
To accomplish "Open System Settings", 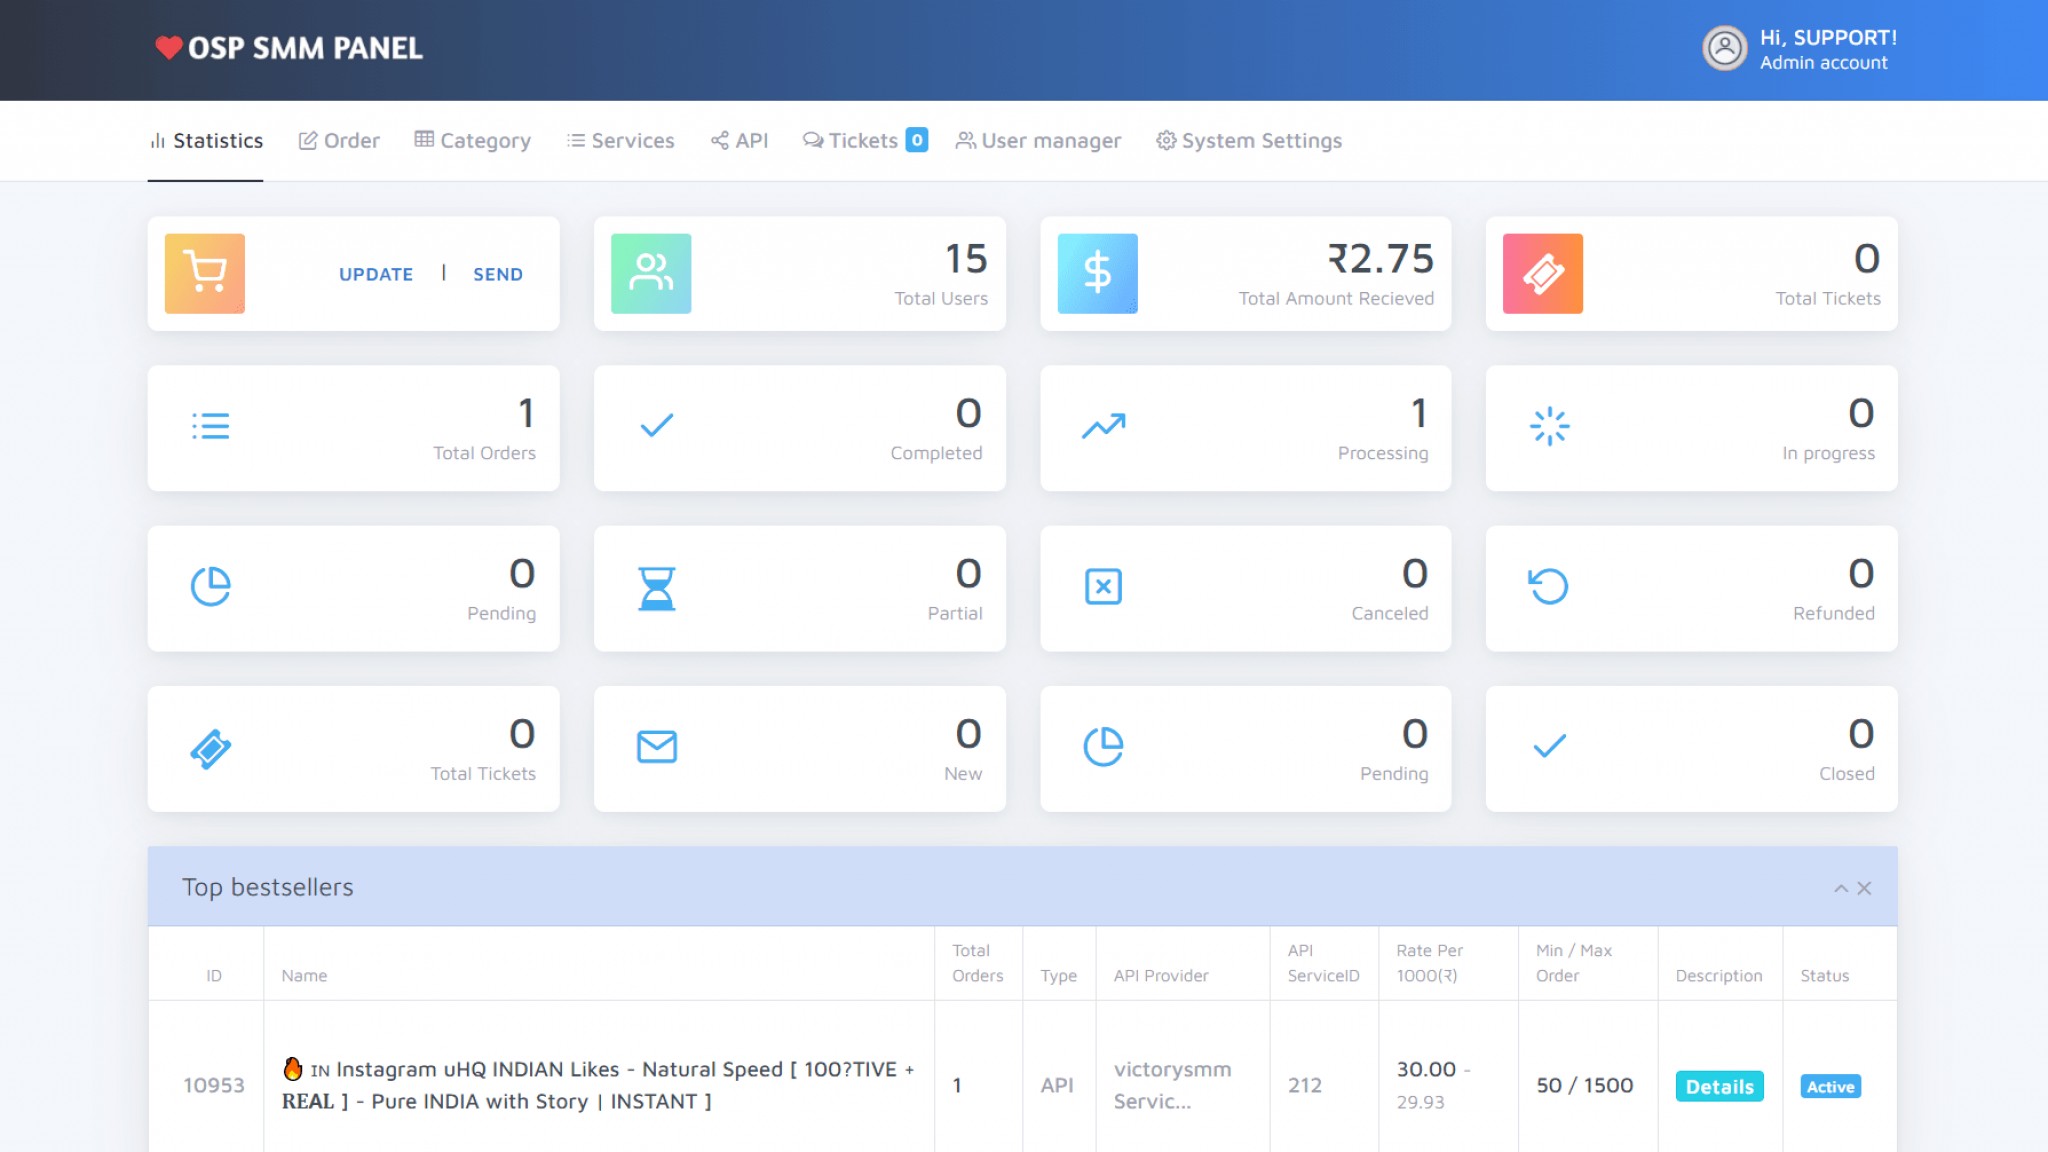I will click(x=1248, y=140).
